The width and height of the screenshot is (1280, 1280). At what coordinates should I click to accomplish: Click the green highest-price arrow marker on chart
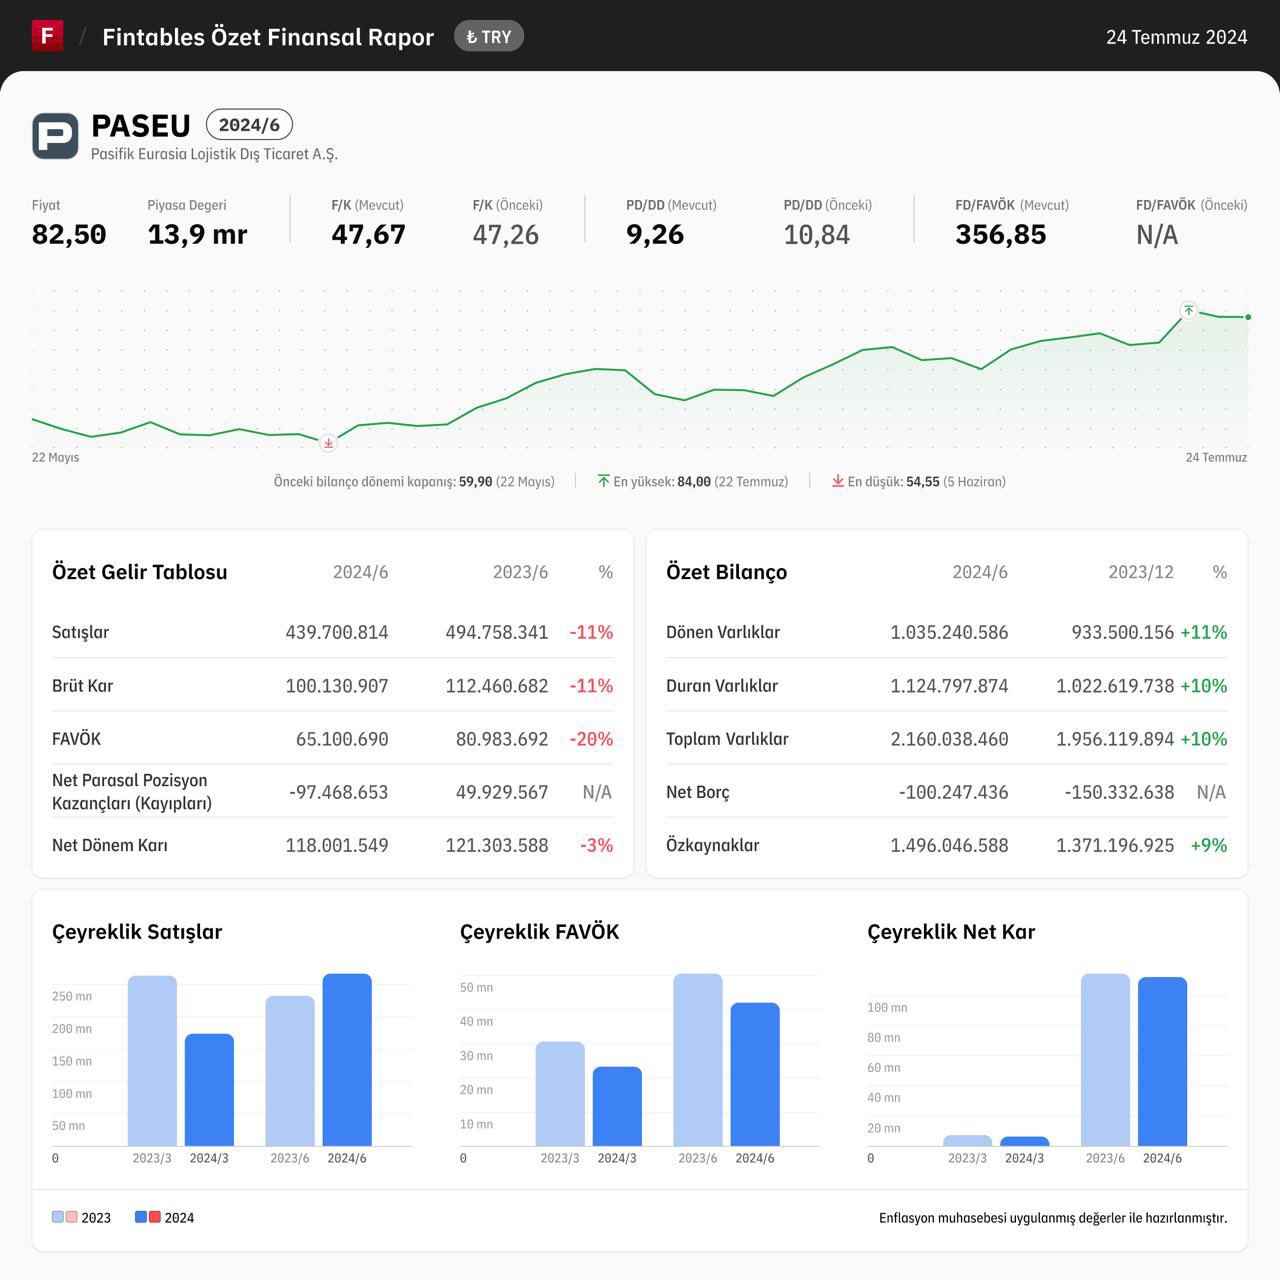tap(1188, 310)
